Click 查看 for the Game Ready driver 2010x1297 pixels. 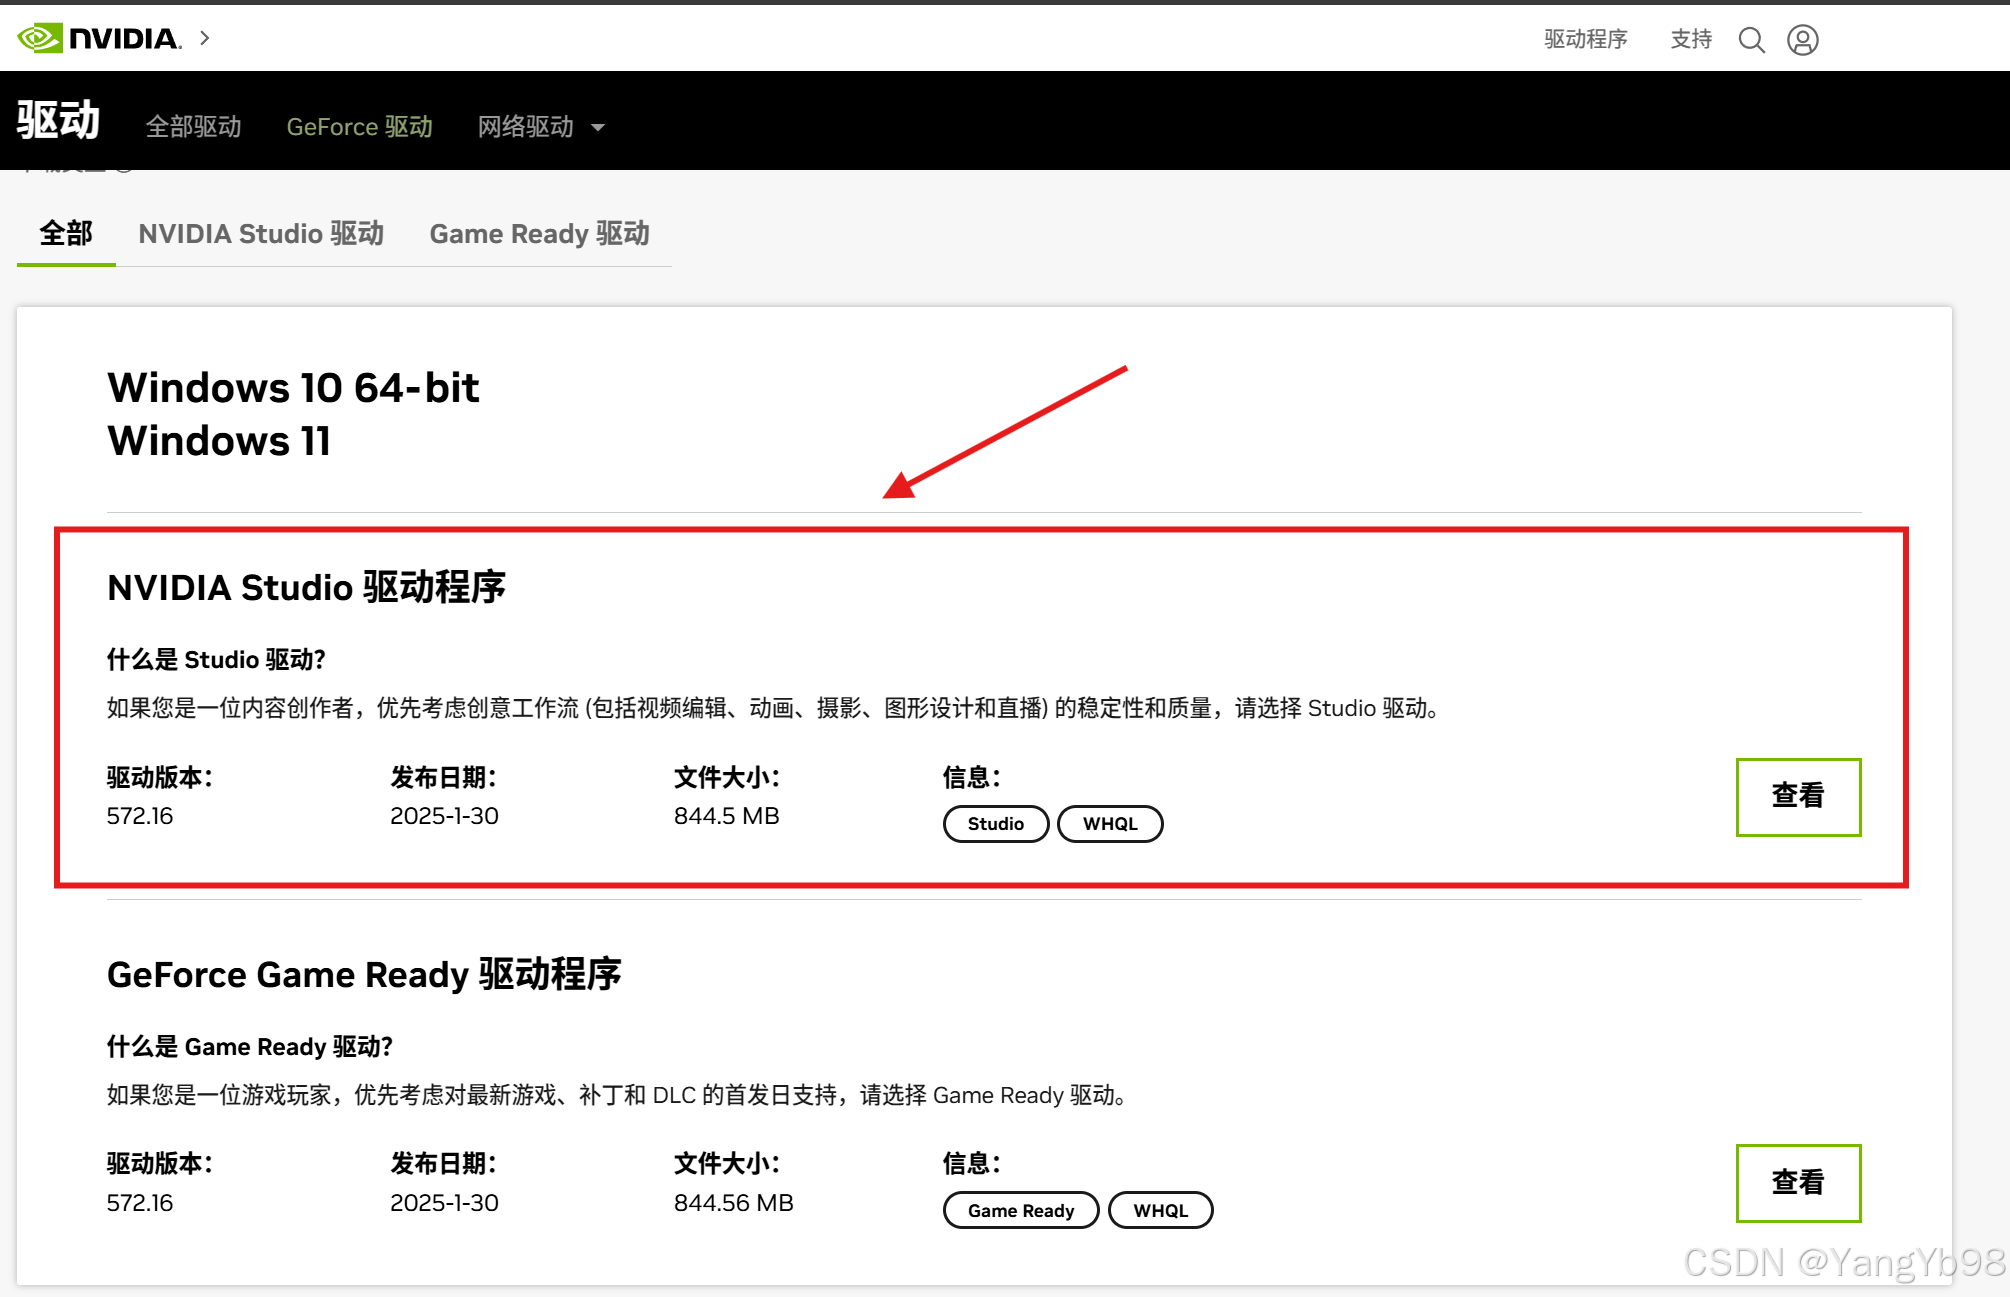[x=1798, y=1183]
